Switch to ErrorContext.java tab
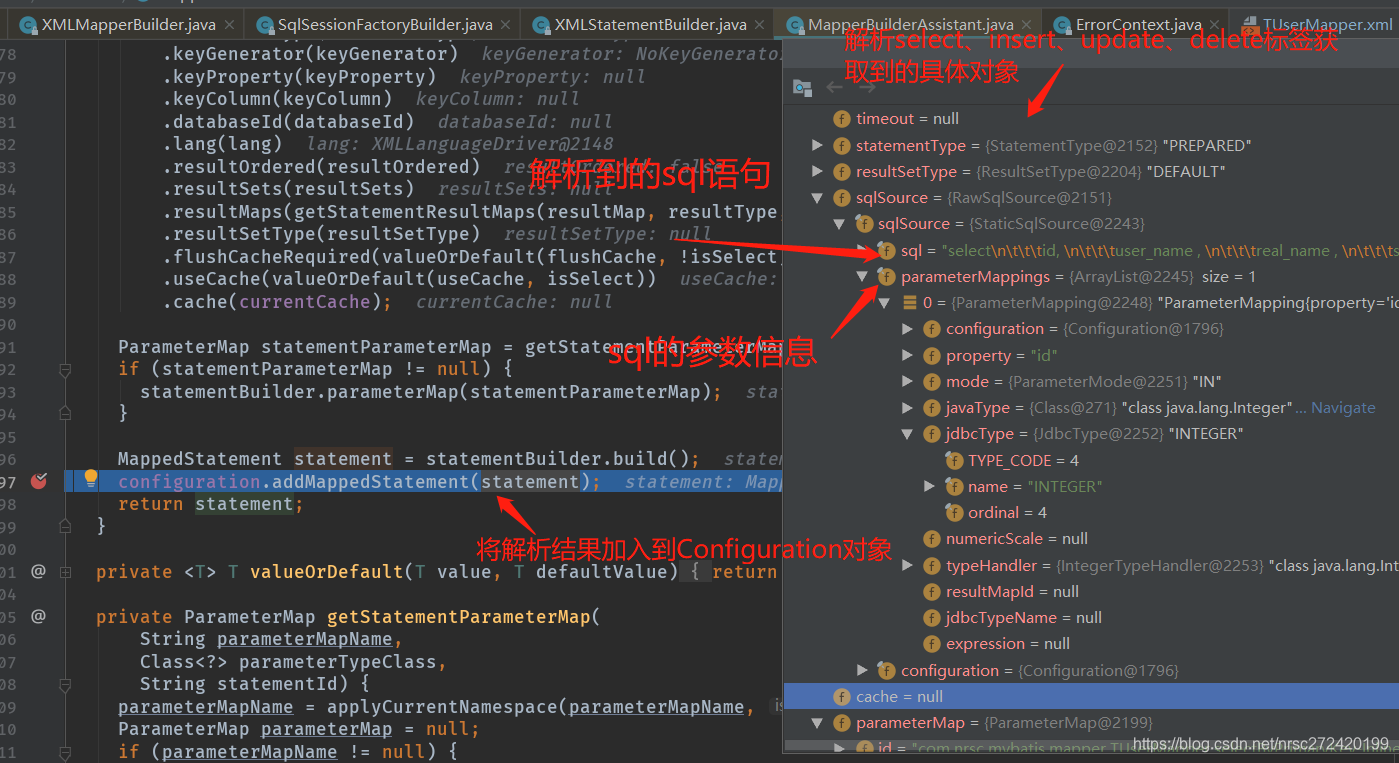The height and width of the screenshot is (763, 1399). (1138, 24)
